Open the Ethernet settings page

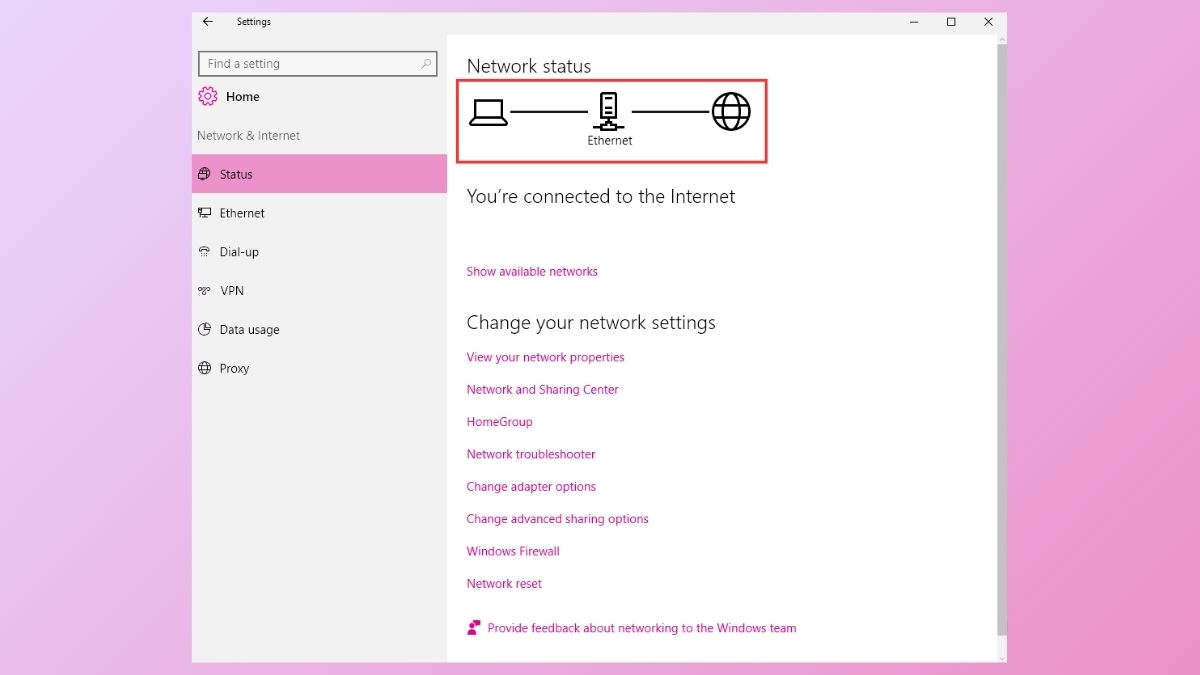319,213
